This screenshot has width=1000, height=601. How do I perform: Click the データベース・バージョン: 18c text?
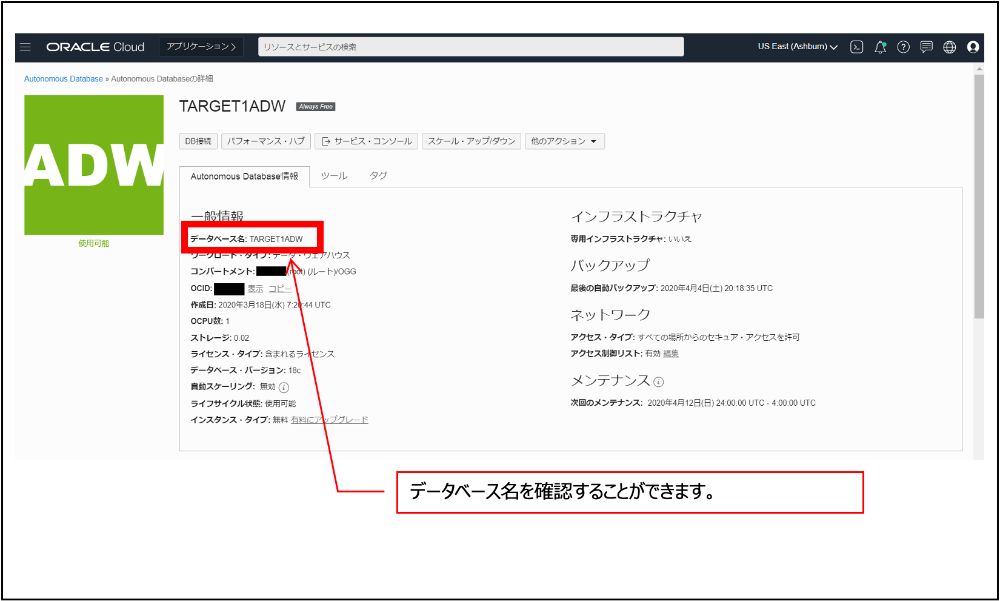coord(246,371)
